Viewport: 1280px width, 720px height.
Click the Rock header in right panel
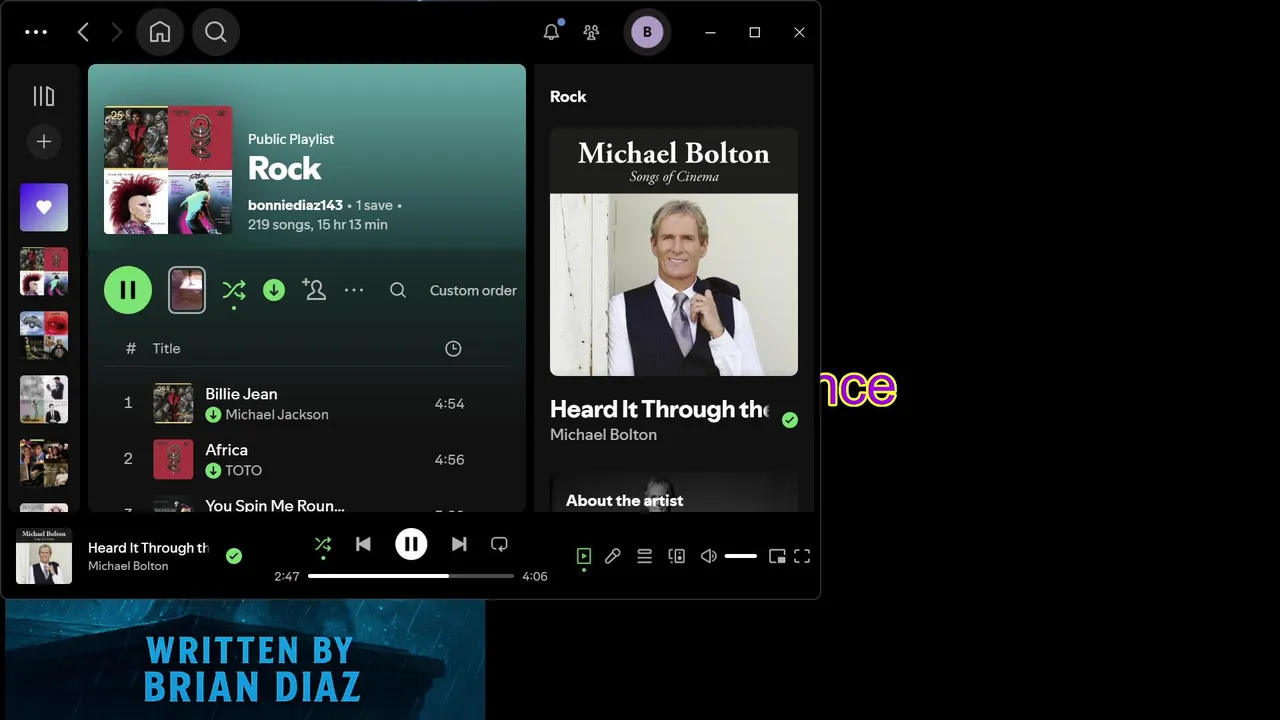click(568, 97)
